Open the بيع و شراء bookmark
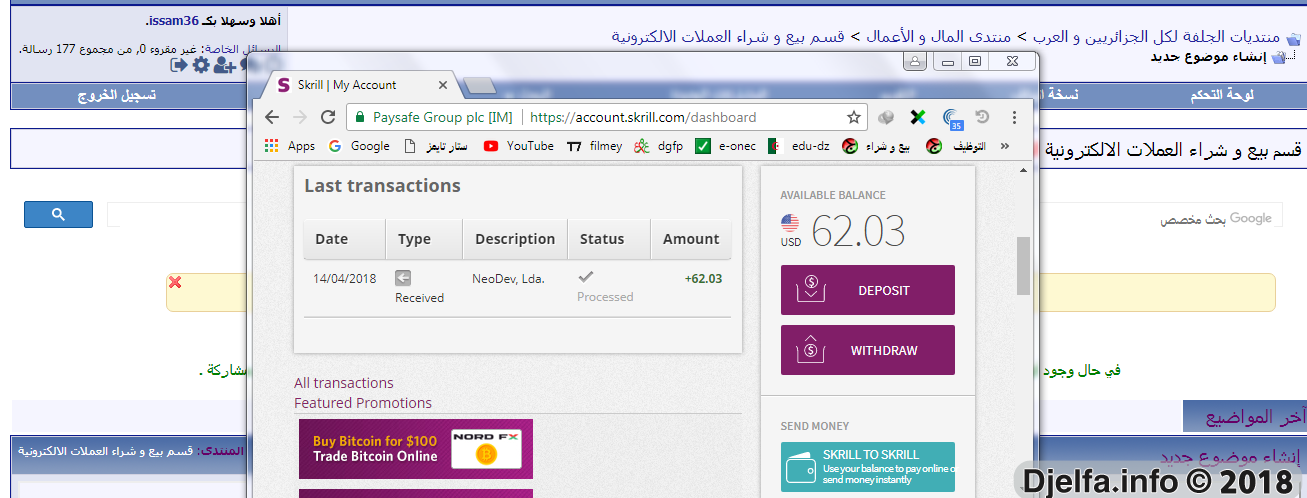The width and height of the screenshot is (1307, 498). pyautogui.click(x=877, y=146)
